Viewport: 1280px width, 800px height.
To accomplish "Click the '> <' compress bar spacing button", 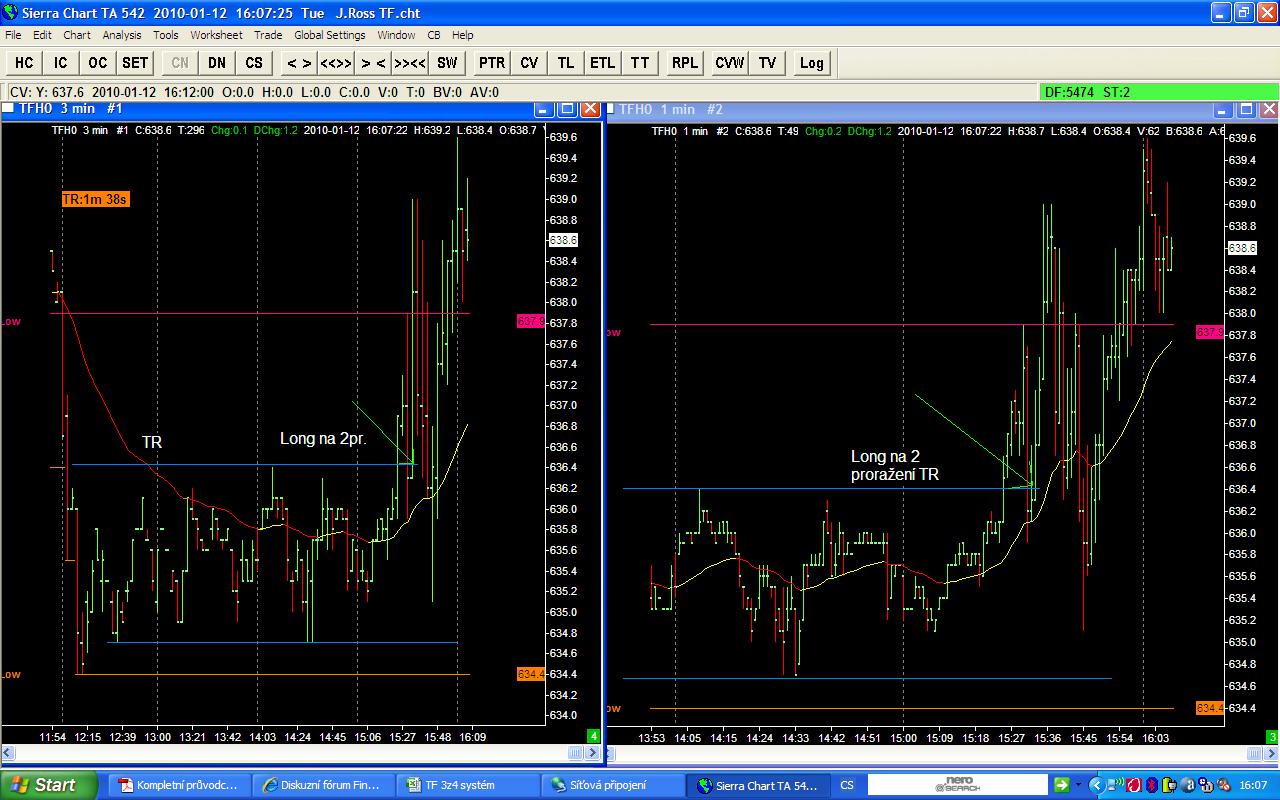I will [x=373, y=62].
